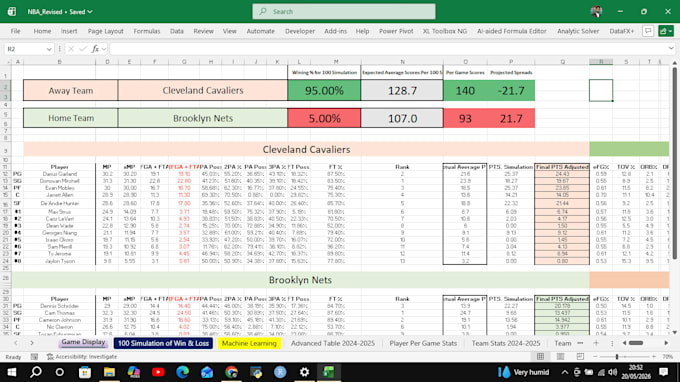This screenshot has width=680, height=382.
Task: Open the Comments pane icon
Action: pyautogui.click(x=648, y=31)
